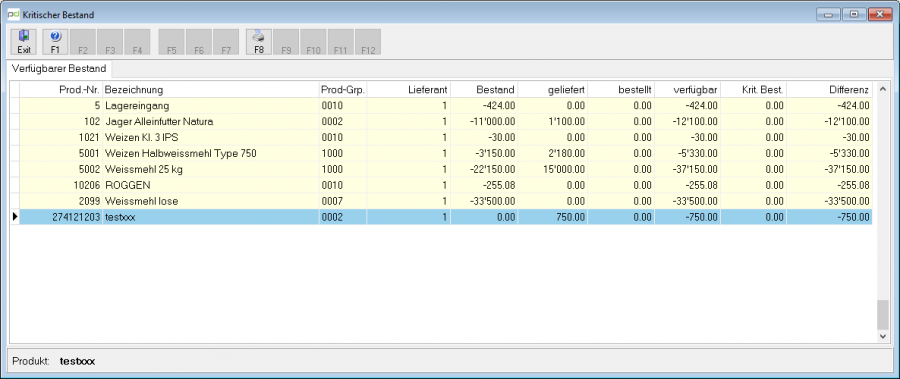The height and width of the screenshot is (379, 900).
Task: Select the Weissmehl 25 kg row
Action: tap(445, 169)
